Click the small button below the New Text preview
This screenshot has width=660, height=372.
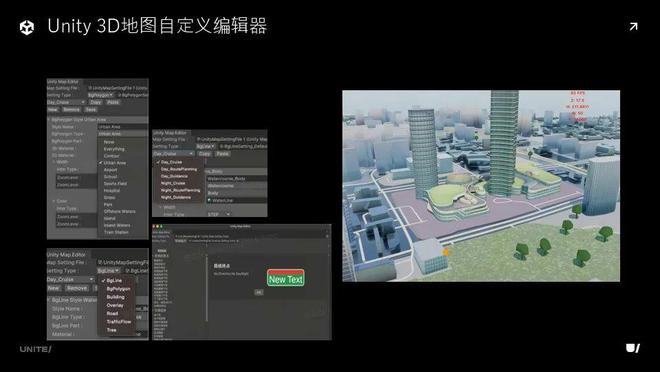click(x=258, y=292)
